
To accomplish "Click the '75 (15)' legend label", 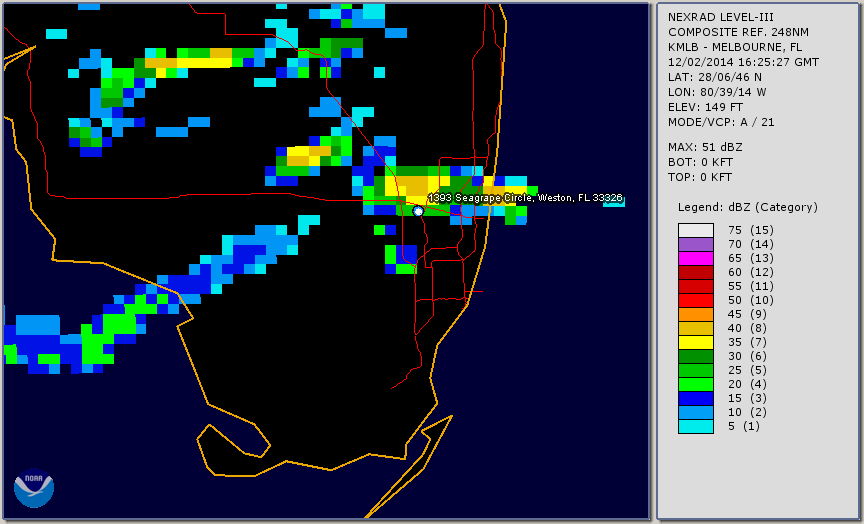I will (750, 230).
